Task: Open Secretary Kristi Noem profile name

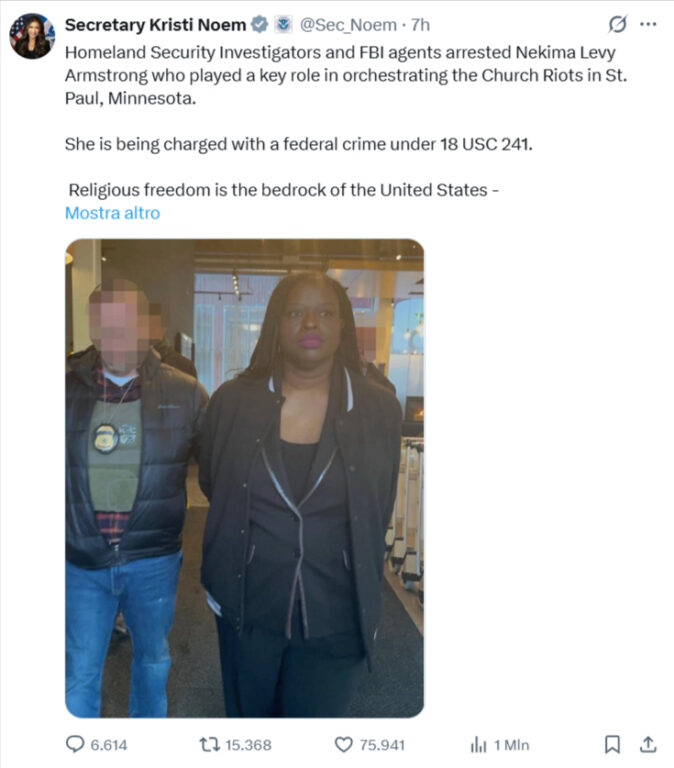Action: pos(155,24)
